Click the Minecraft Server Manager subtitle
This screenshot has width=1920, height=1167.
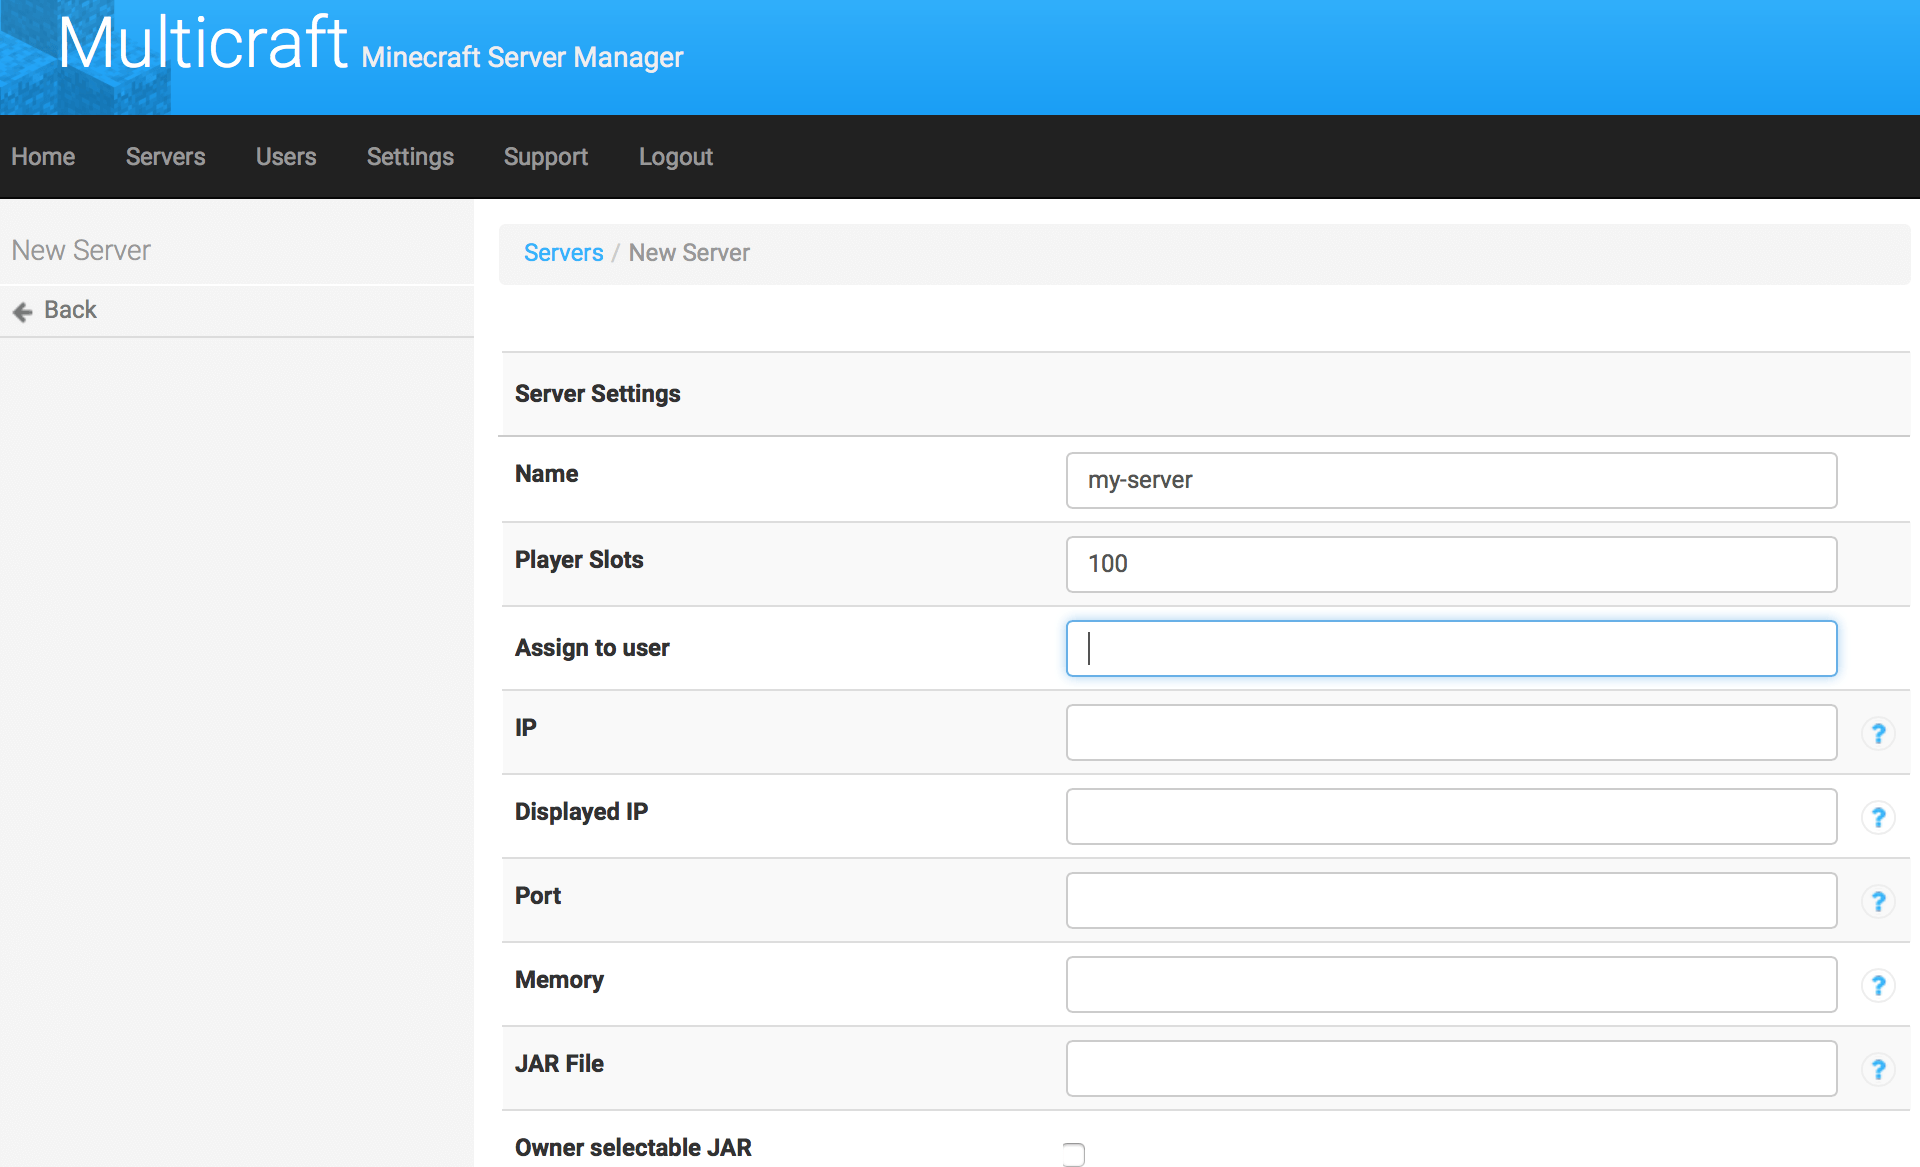pos(522,58)
